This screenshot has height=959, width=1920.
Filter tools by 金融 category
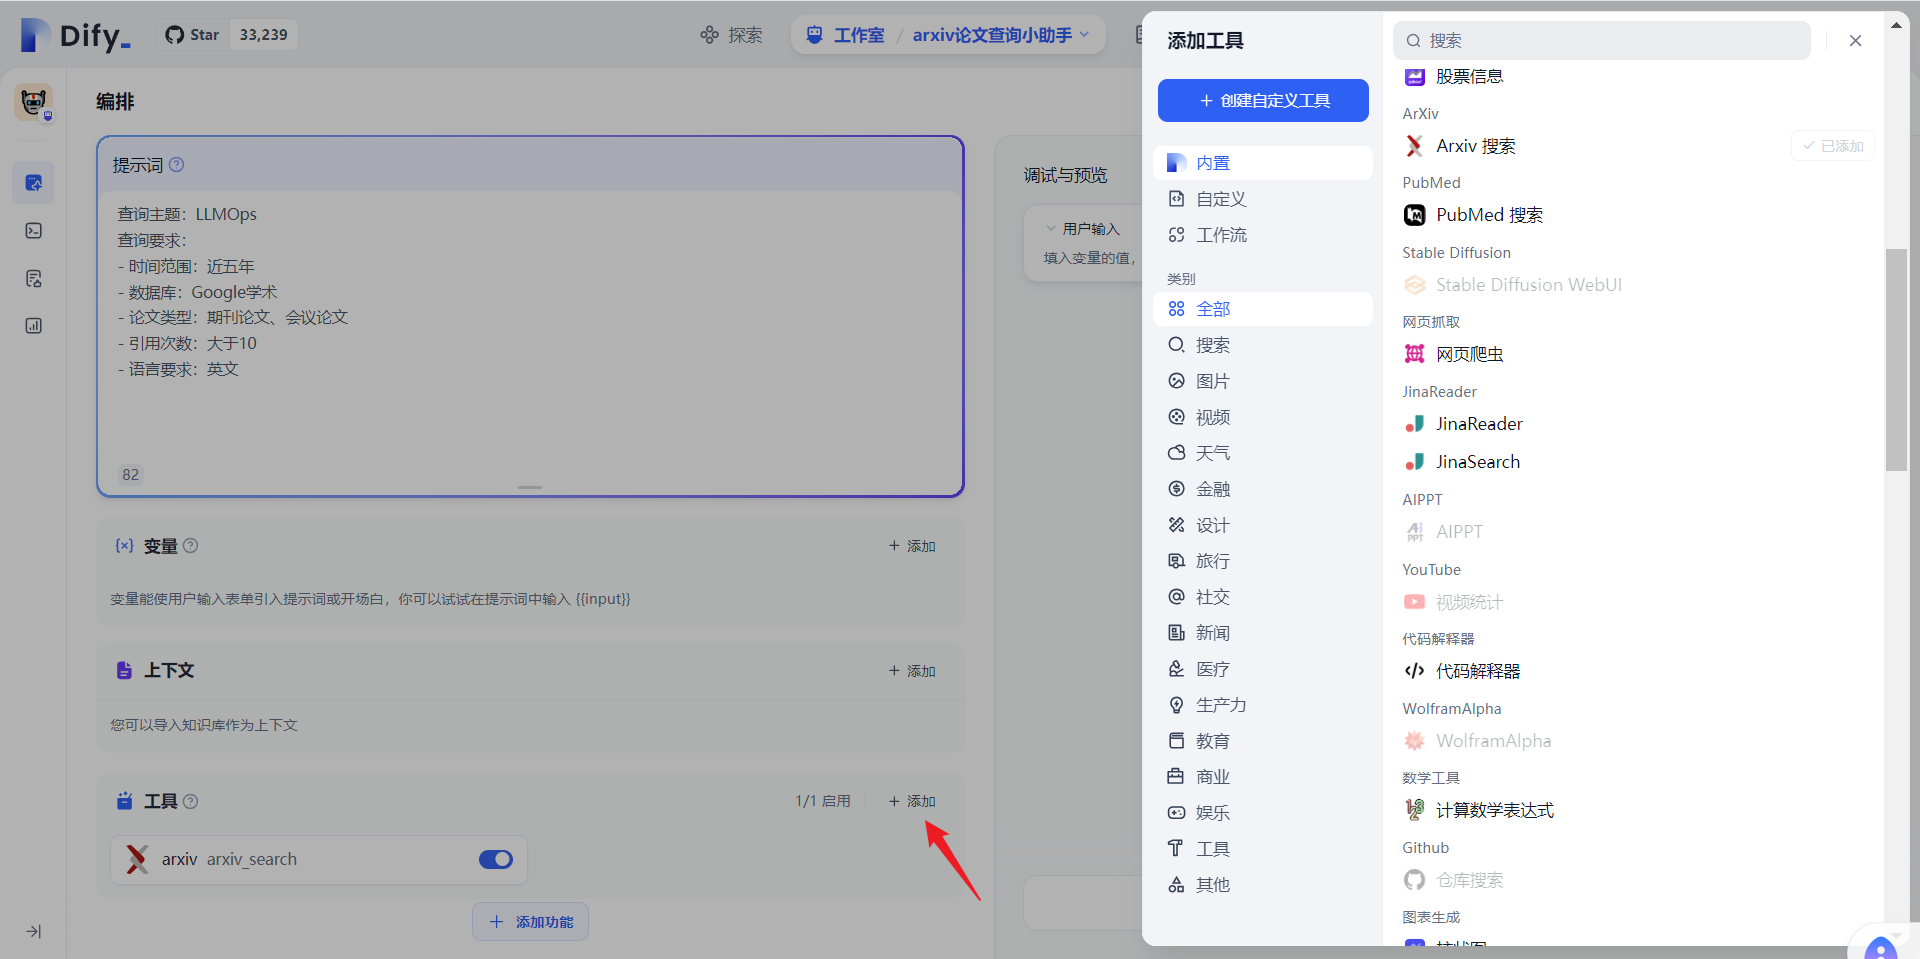tap(1263, 489)
